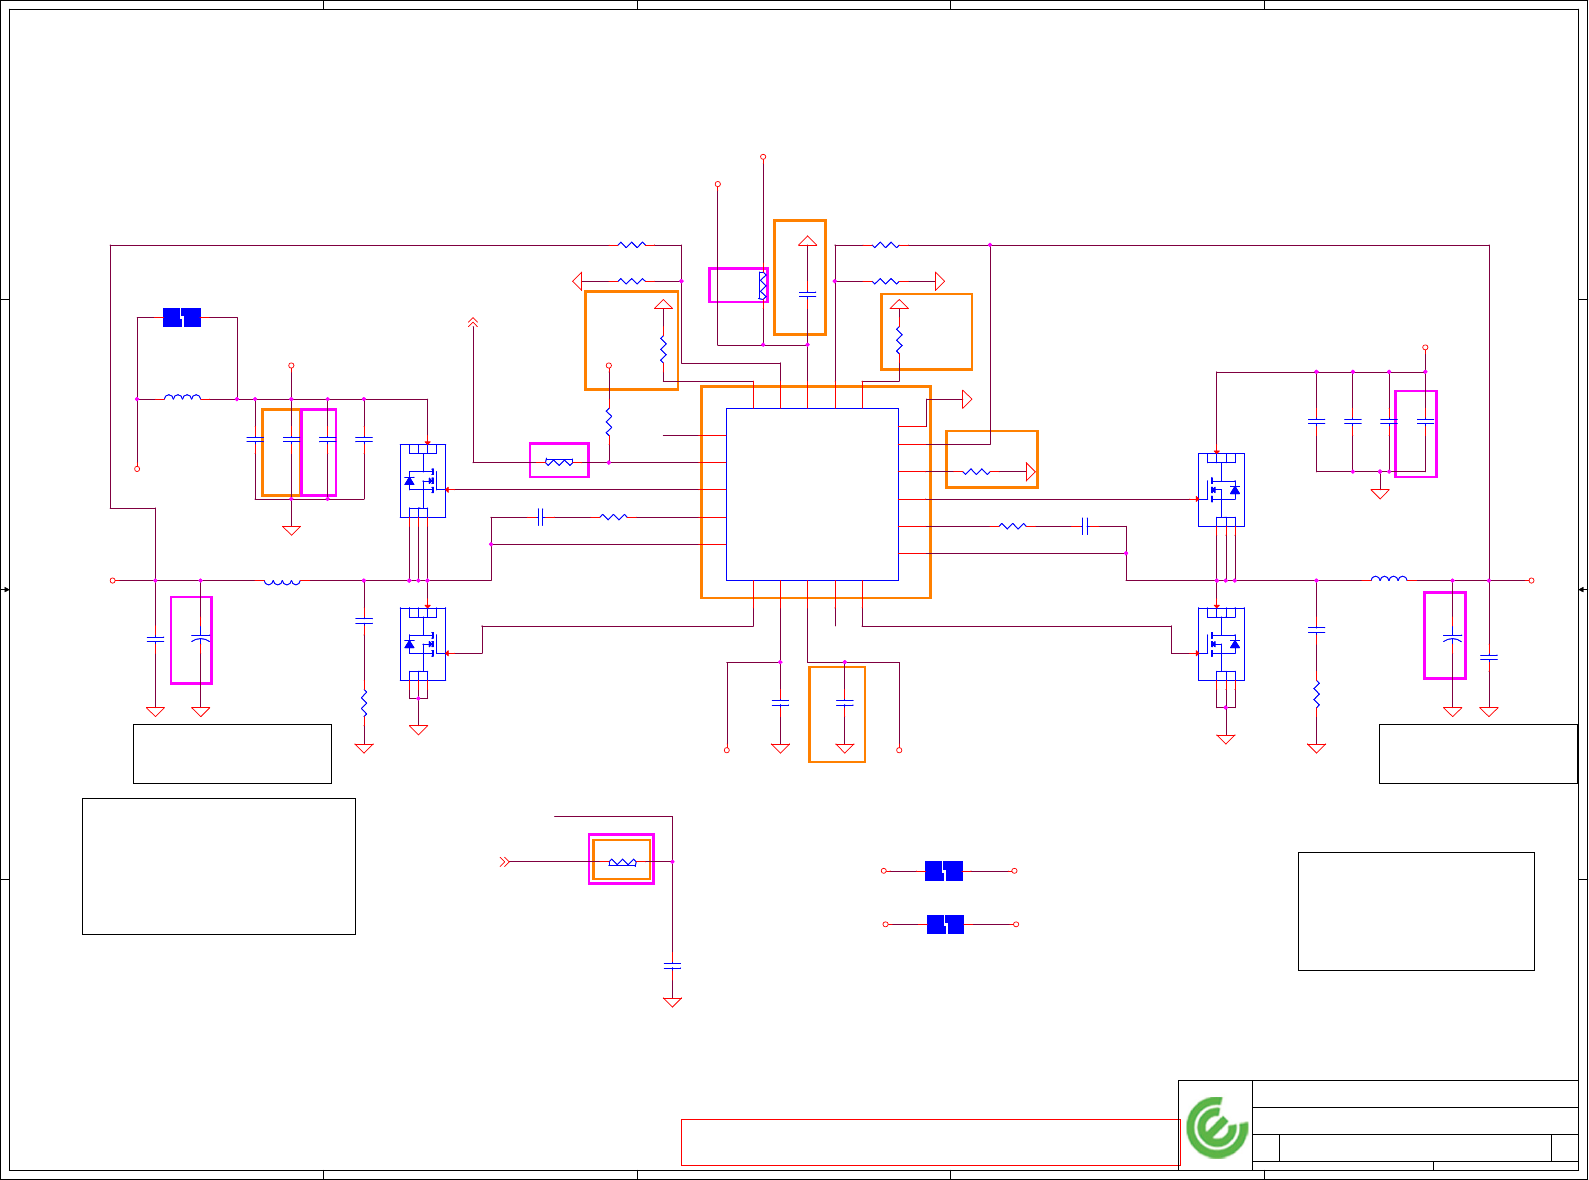This screenshot has width=1589, height=1180.
Task: Select the lower-right MOSFET symbol
Action: (x=1221, y=645)
